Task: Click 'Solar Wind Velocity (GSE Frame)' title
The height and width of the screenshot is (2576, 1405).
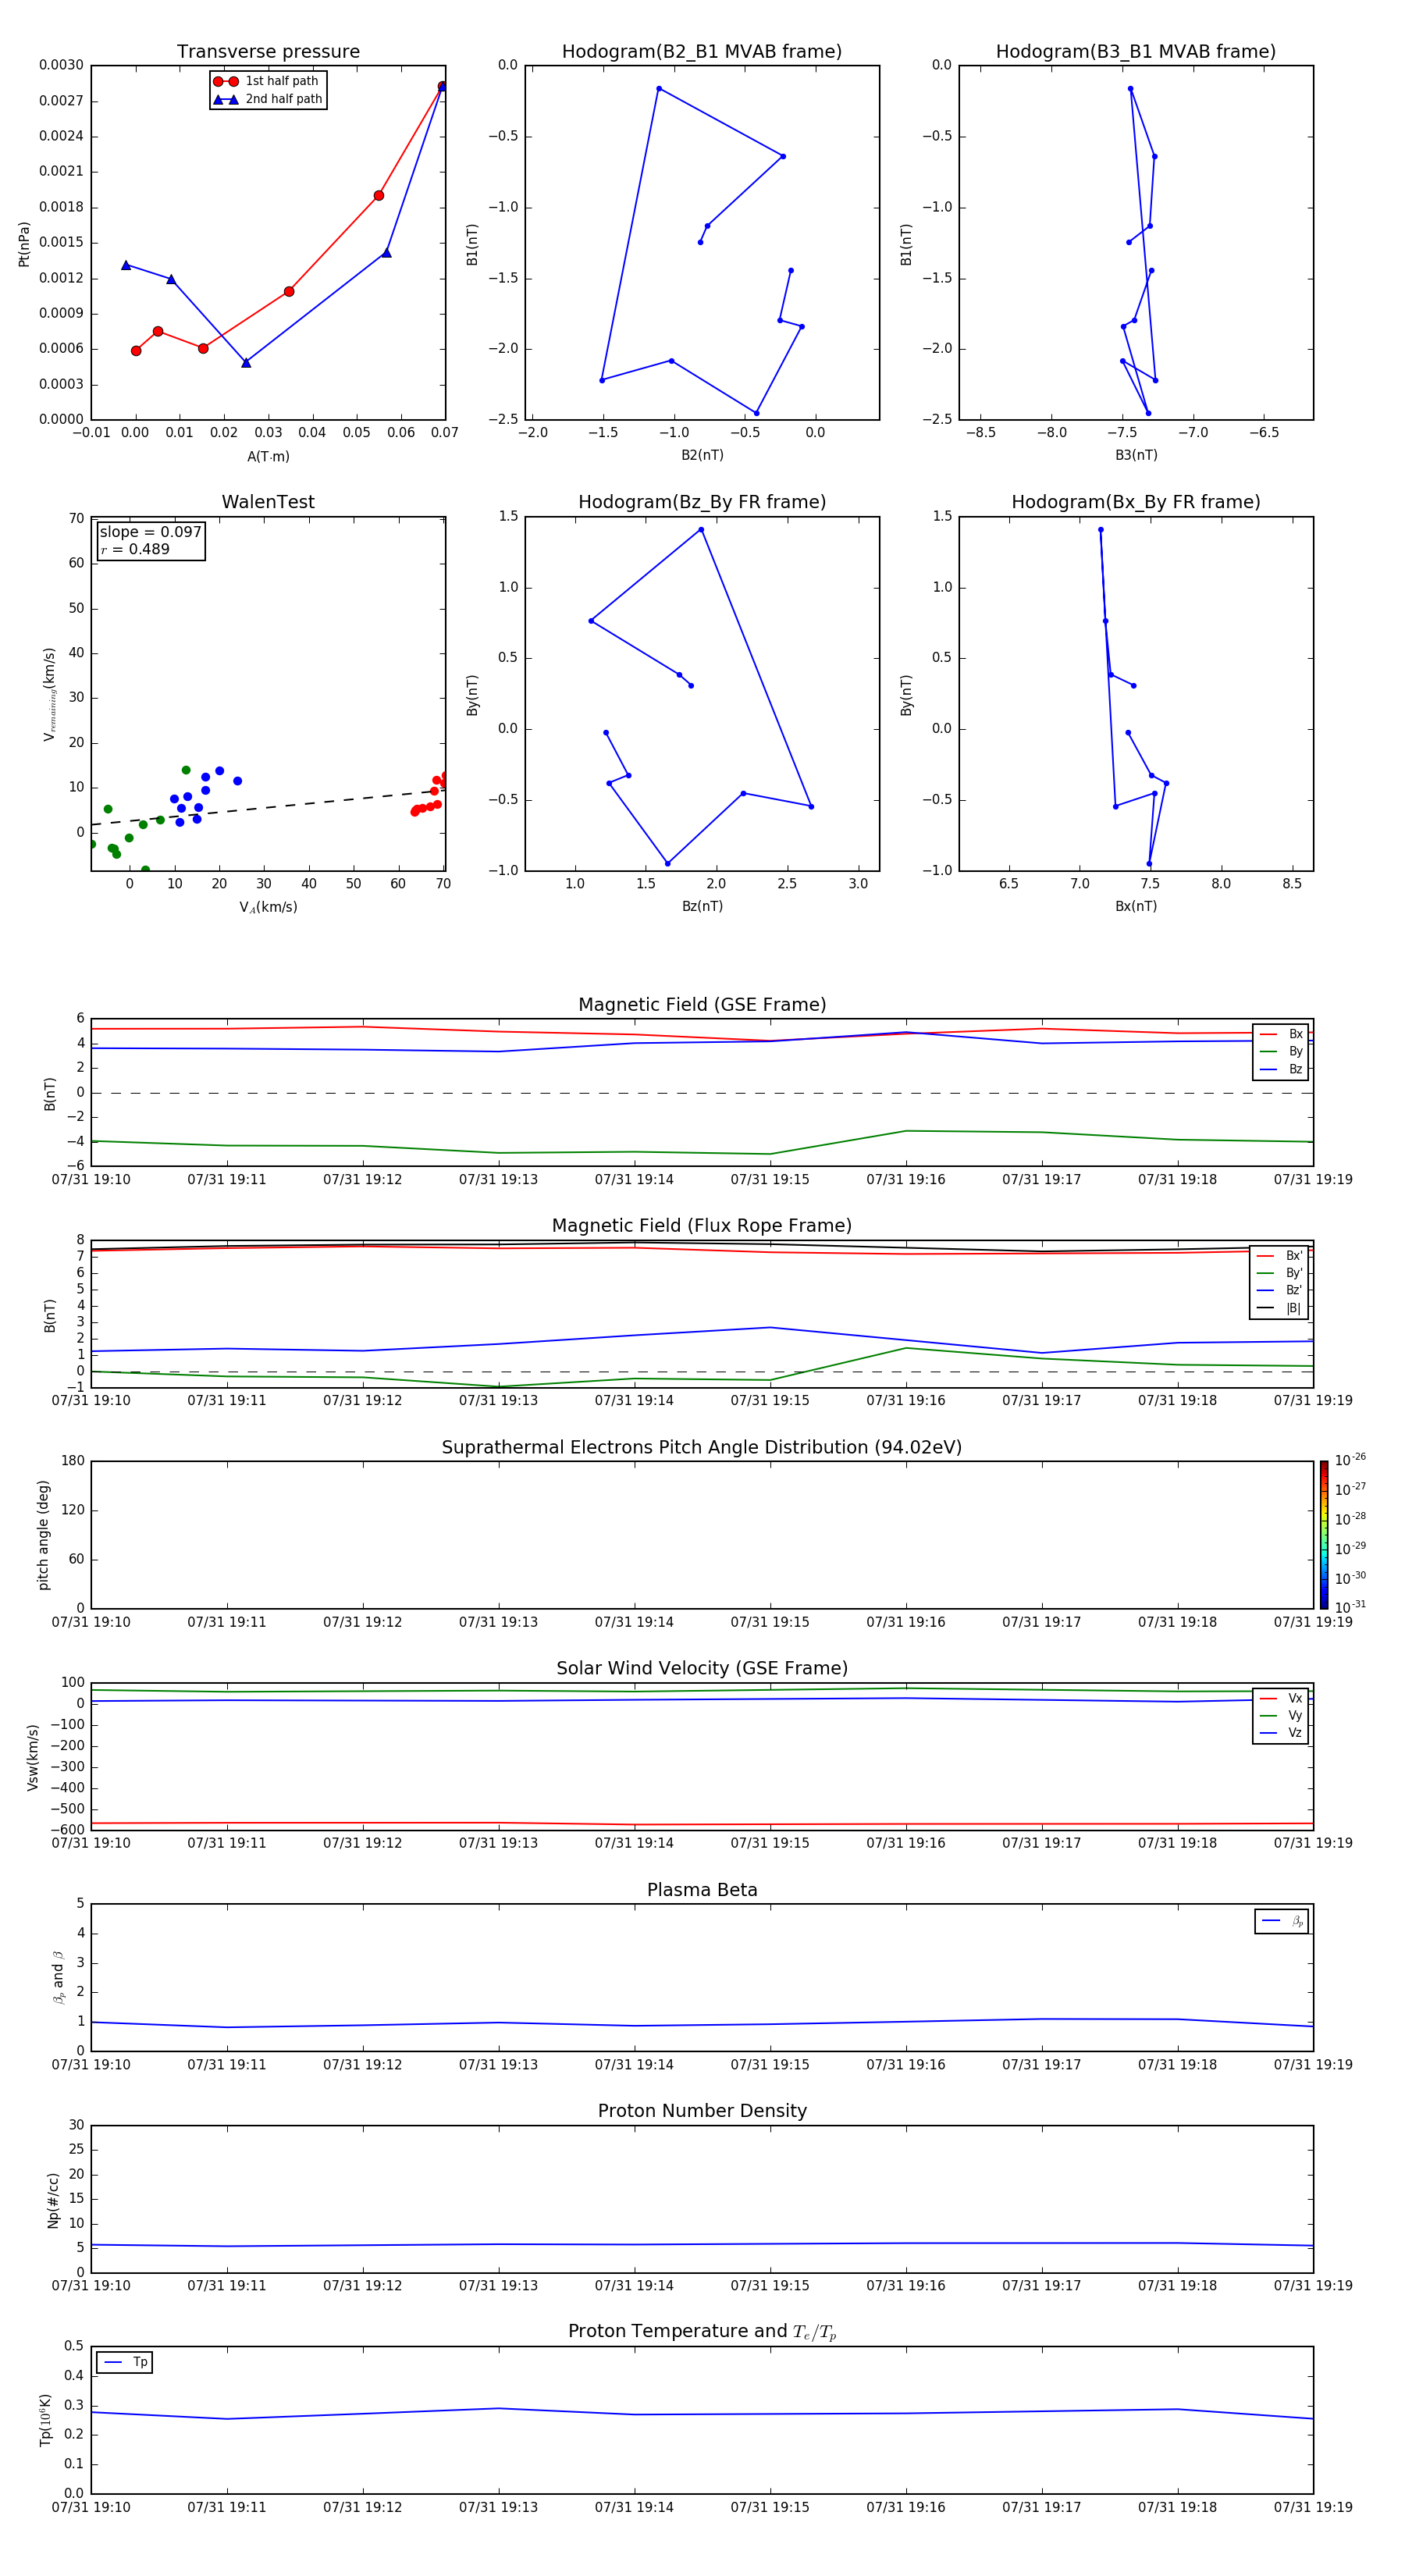Action: [x=702, y=1669]
